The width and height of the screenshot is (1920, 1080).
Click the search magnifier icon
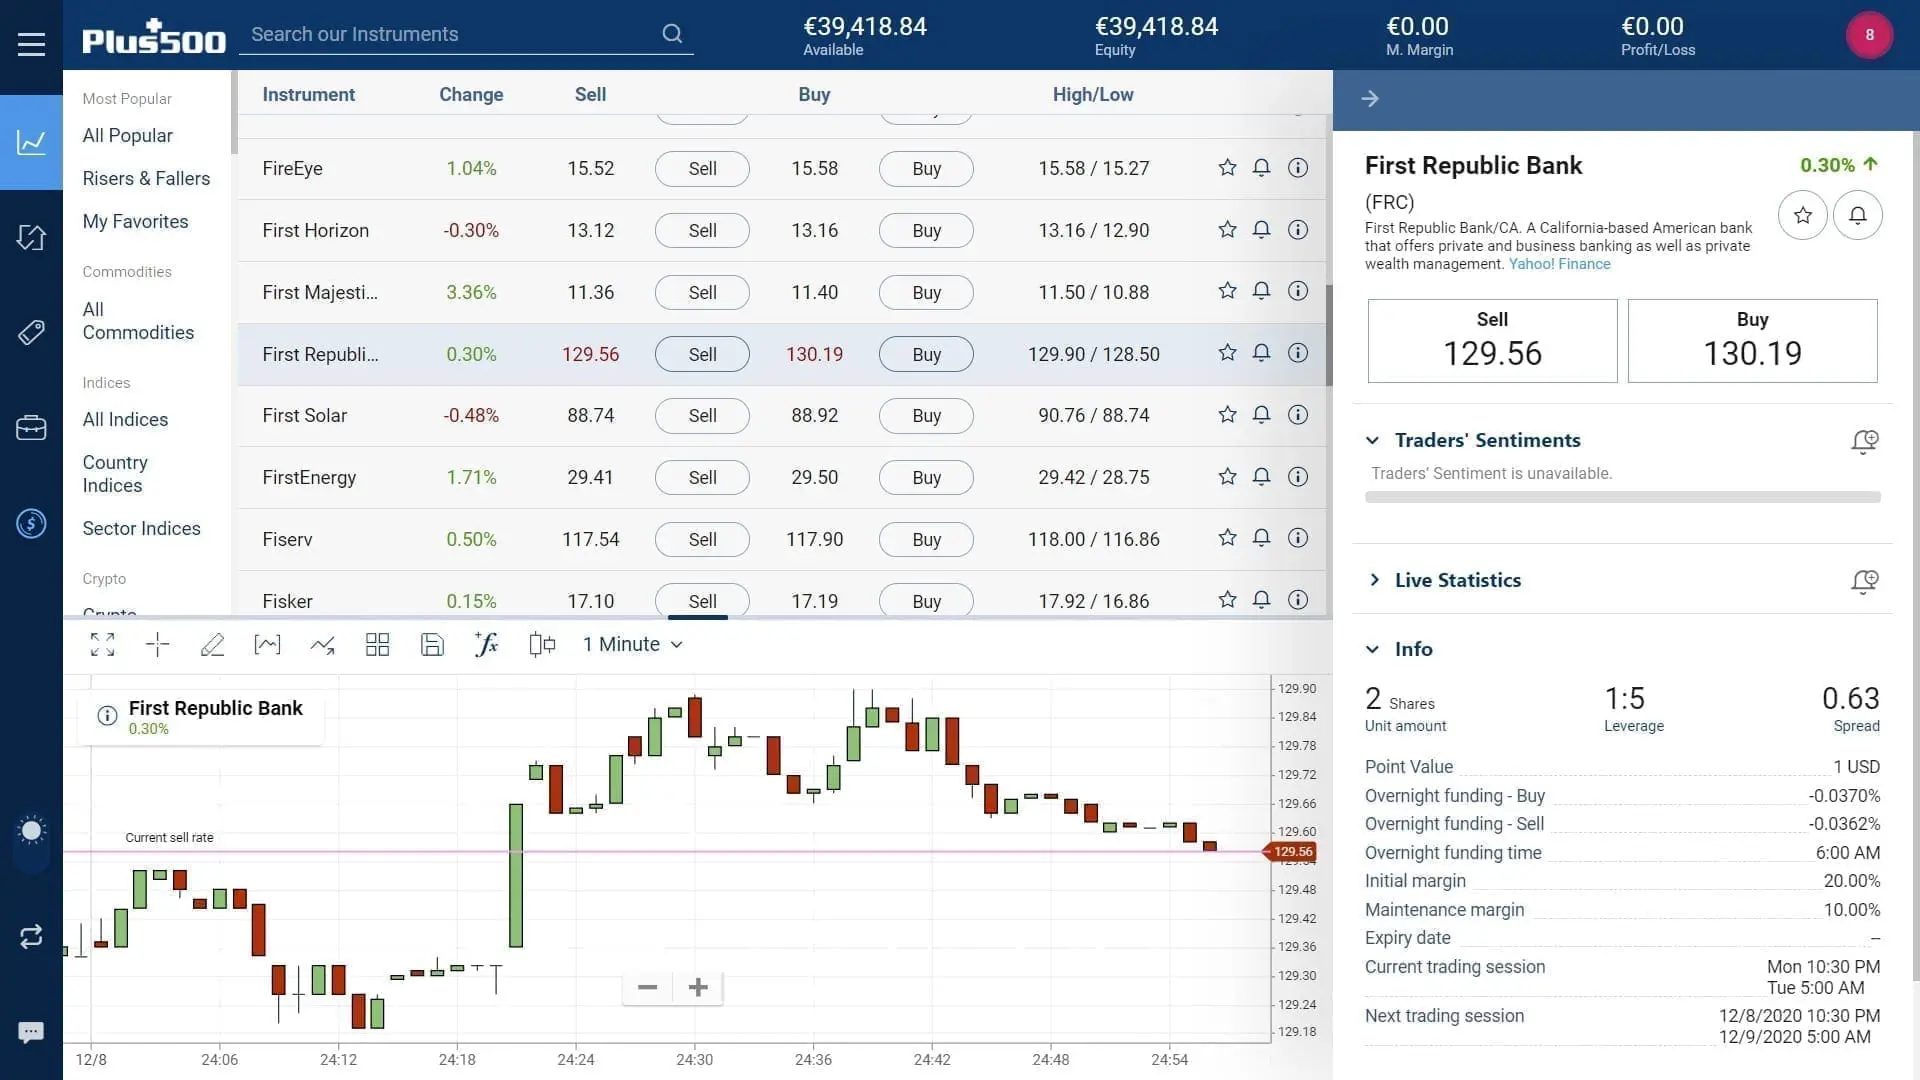[672, 34]
